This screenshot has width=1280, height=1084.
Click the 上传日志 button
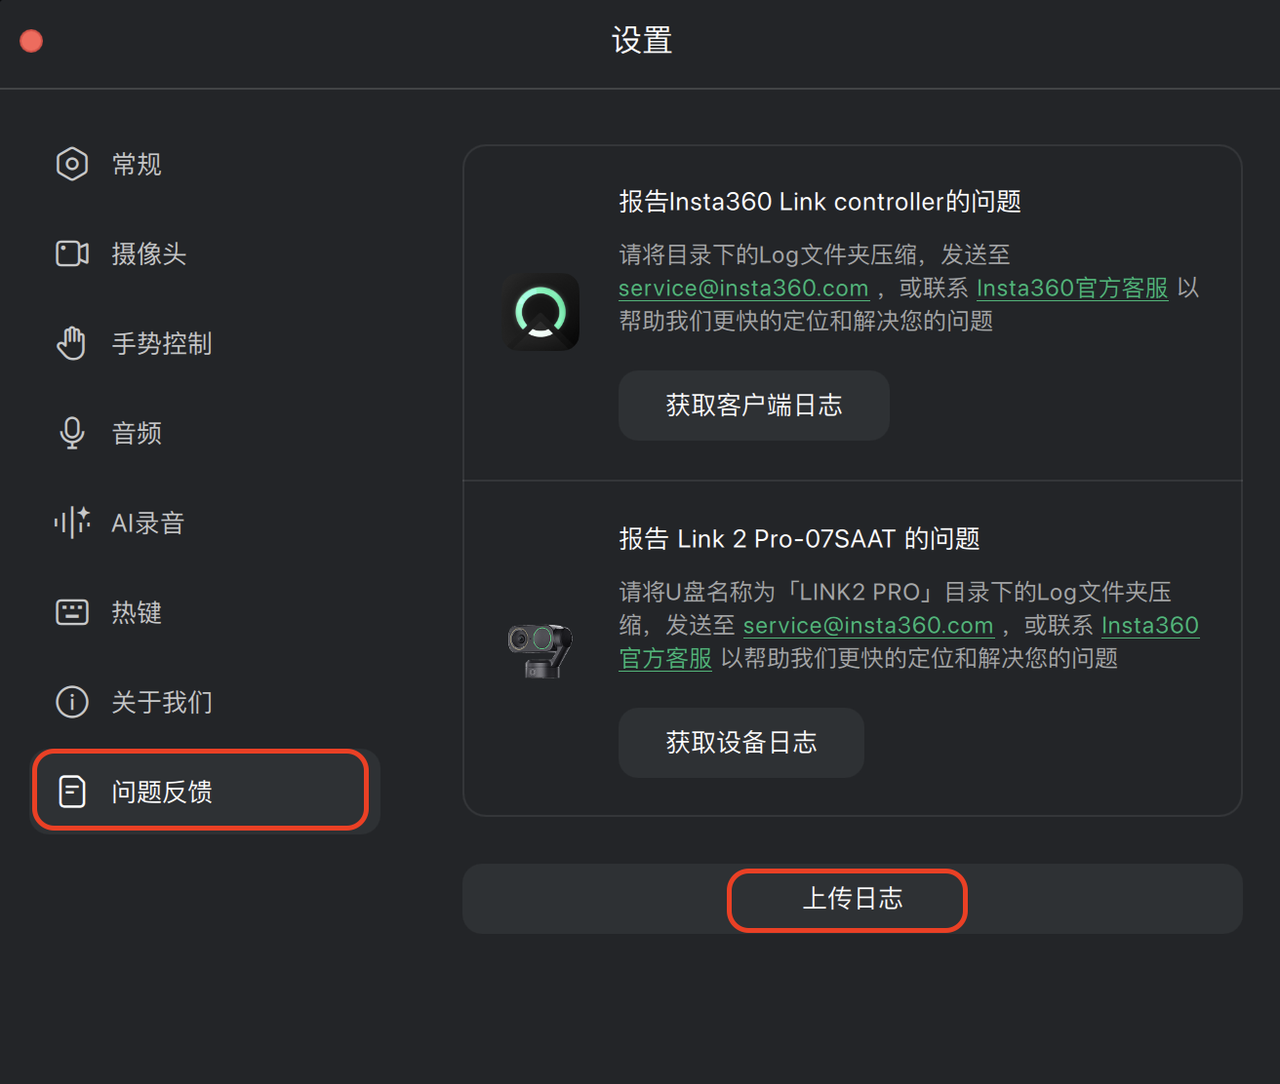coord(851,899)
